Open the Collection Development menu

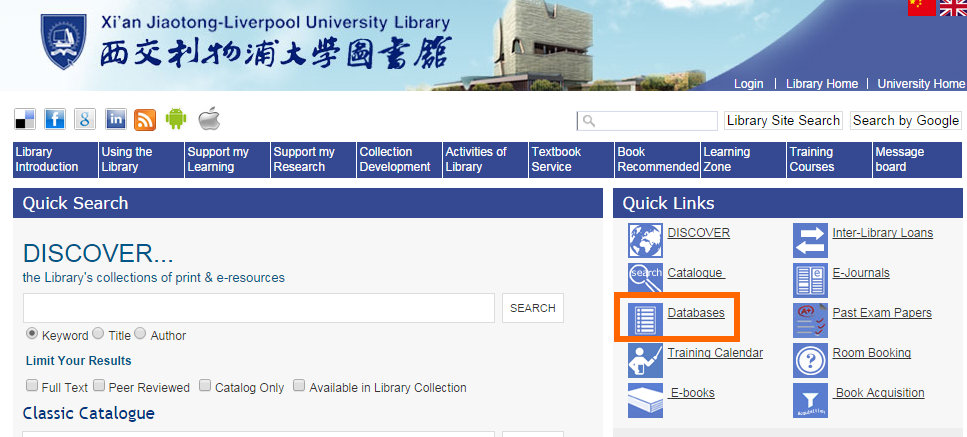point(400,160)
